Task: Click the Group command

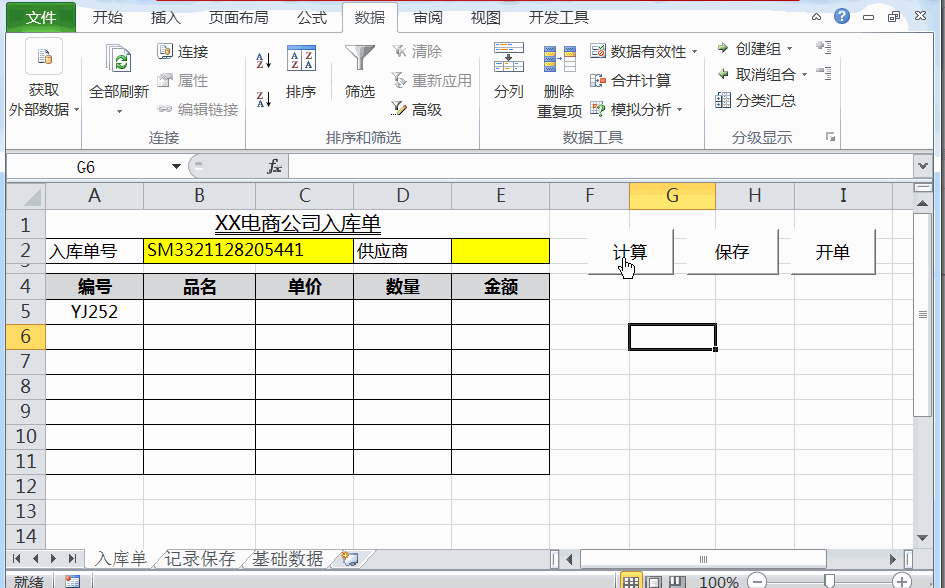Action: point(749,48)
